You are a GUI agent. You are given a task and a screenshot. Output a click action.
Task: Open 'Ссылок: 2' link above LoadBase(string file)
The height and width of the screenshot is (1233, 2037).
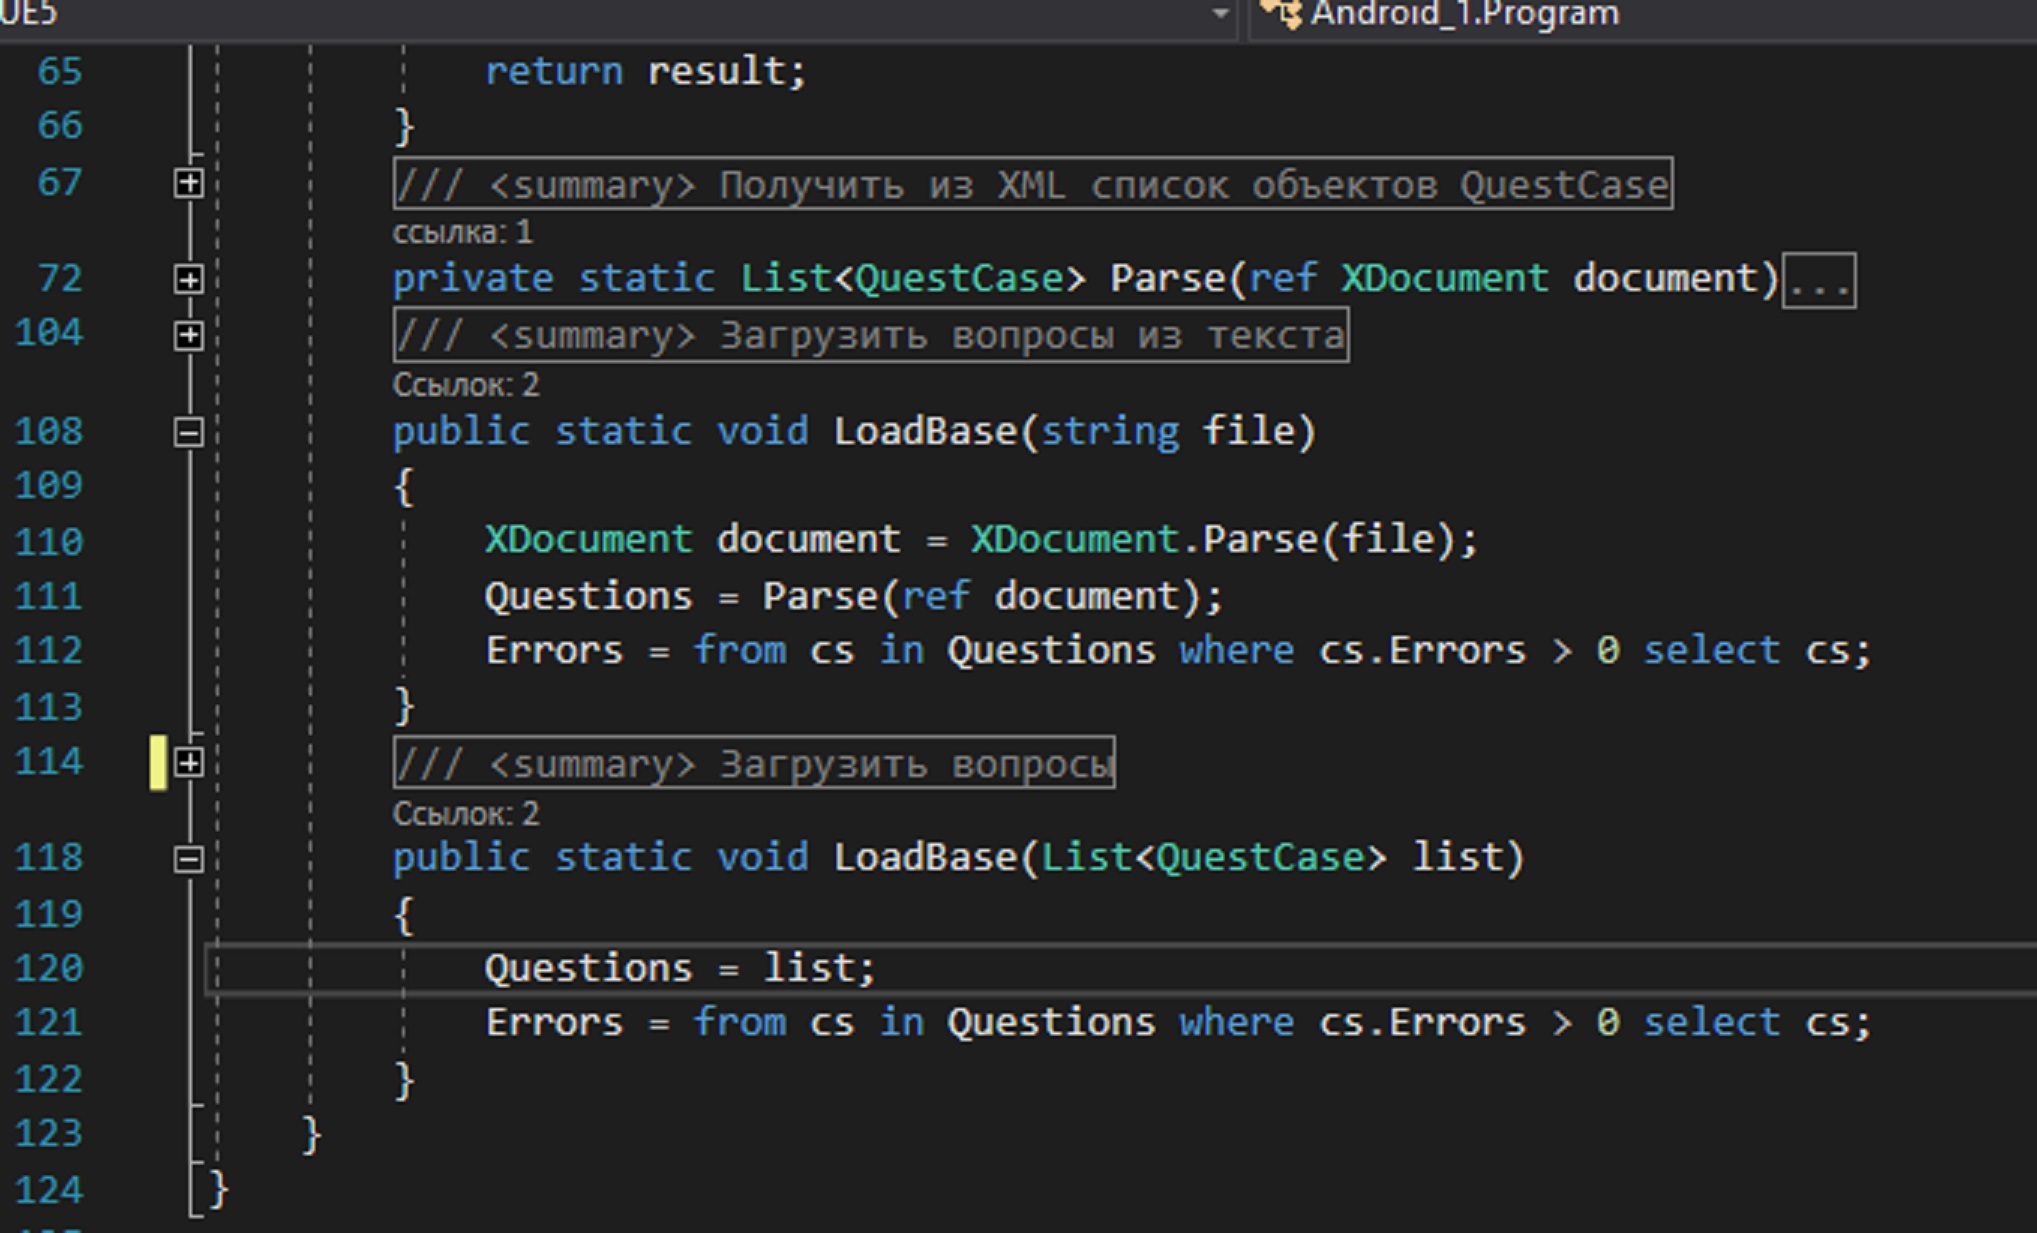[x=465, y=385]
